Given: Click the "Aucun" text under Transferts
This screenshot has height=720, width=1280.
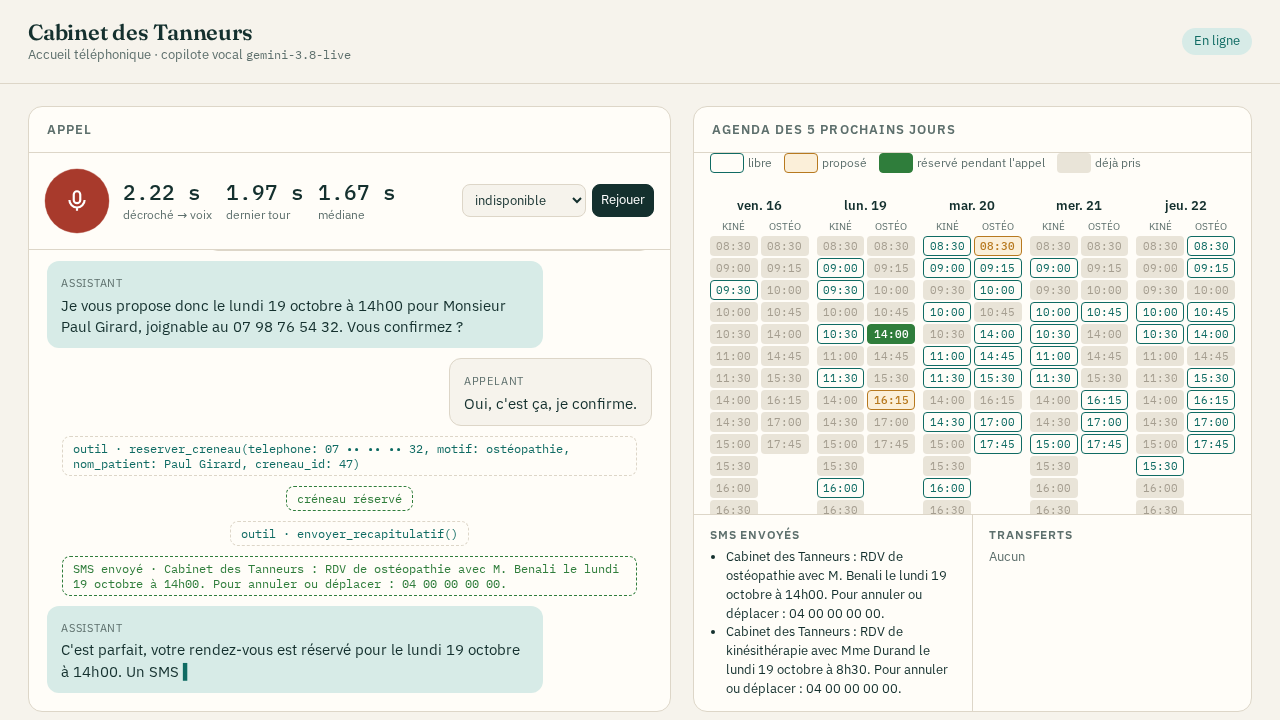Looking at the screenshot, I should 1007,556.
